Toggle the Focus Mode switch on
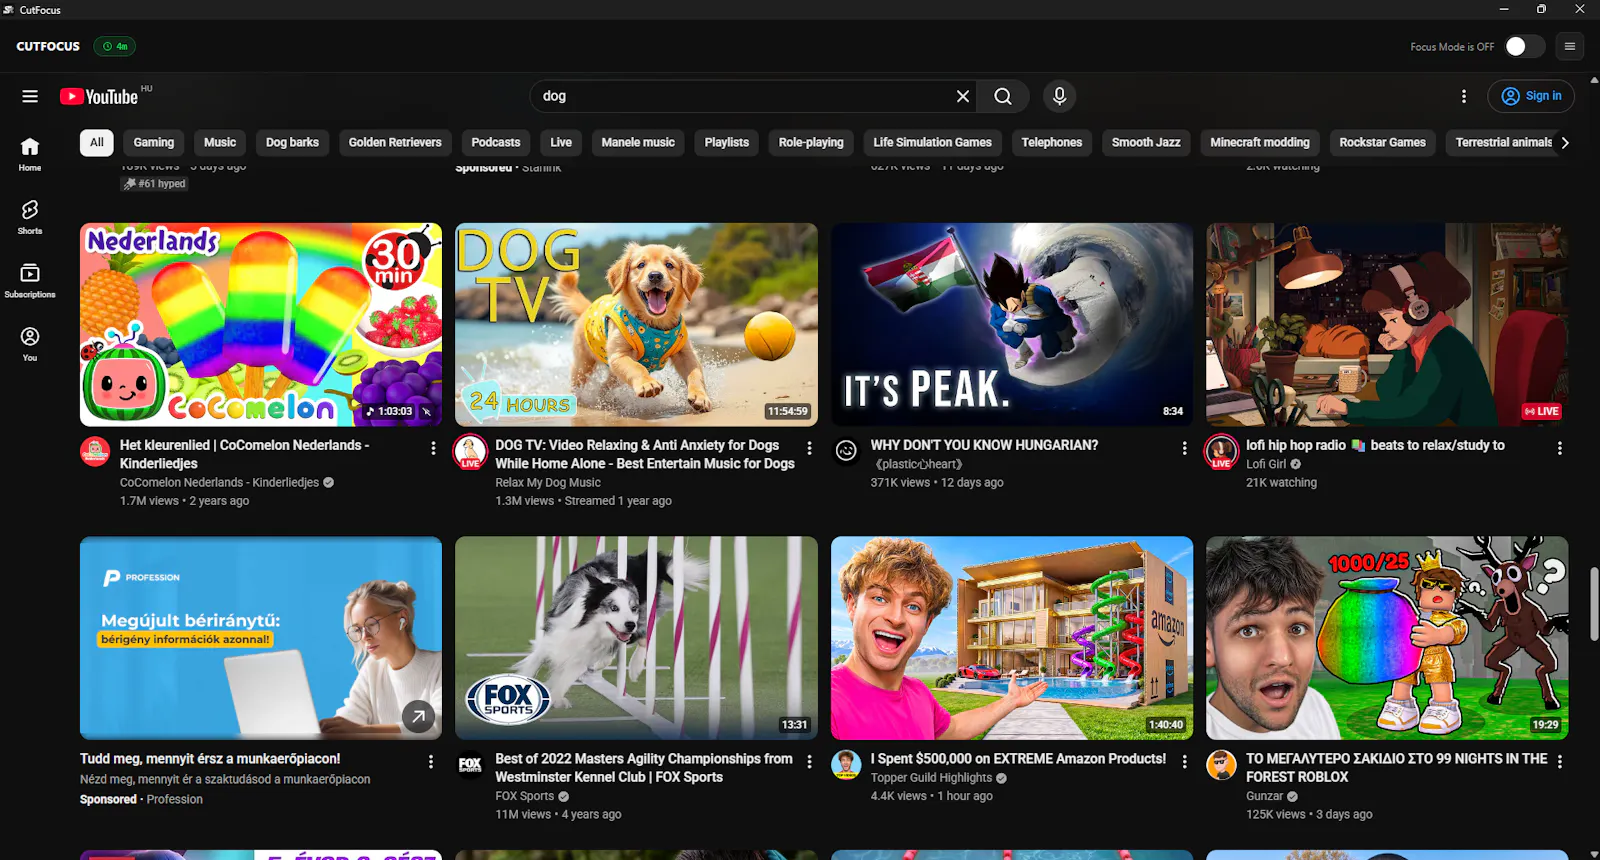This screenshot has width=1600, height=860. click(1524, 46)
